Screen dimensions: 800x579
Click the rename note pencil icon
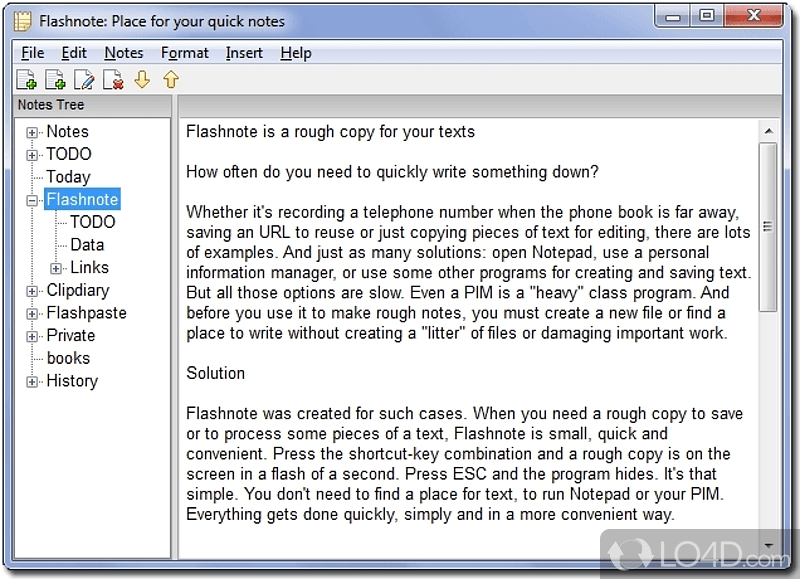coord(84,80)
